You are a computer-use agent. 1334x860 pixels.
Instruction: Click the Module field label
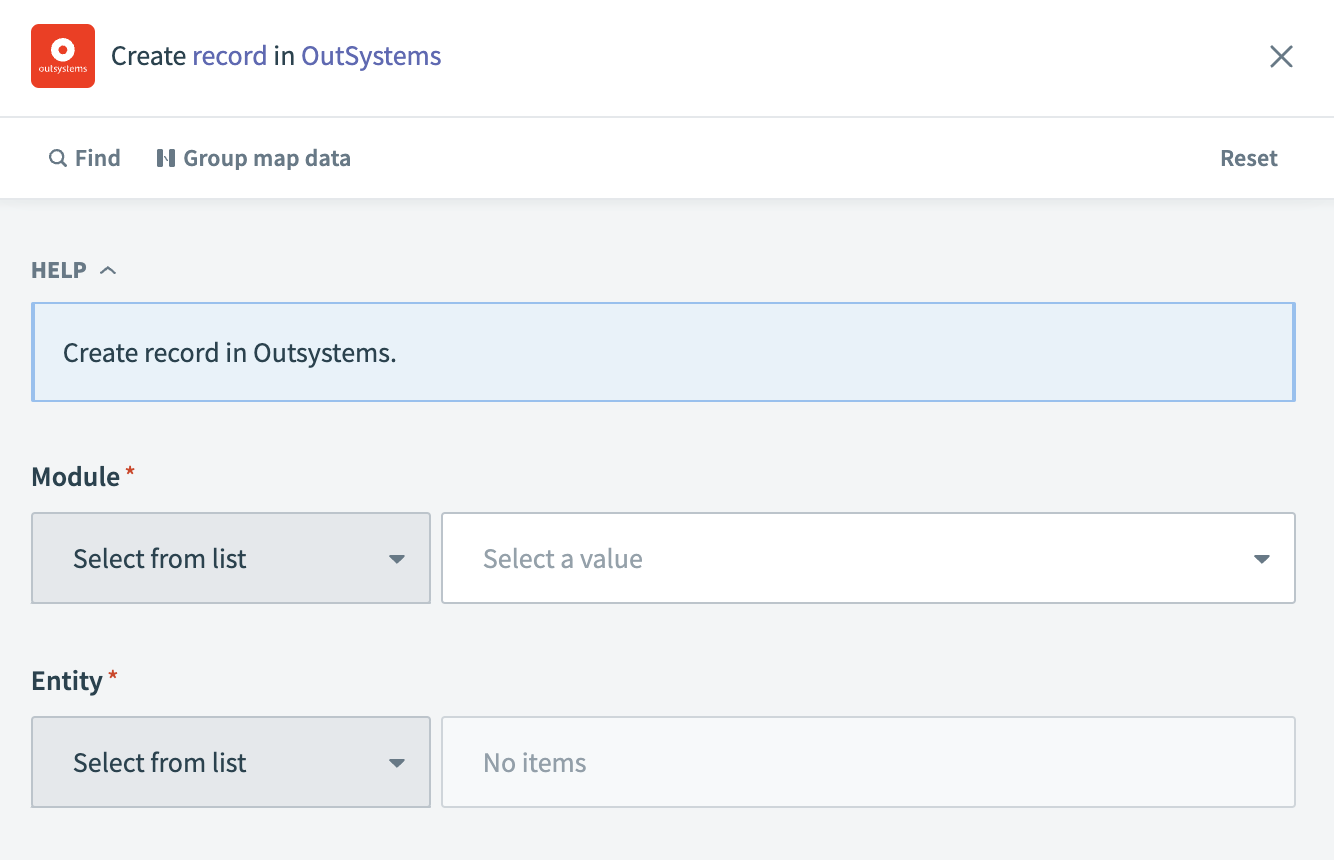76,477
